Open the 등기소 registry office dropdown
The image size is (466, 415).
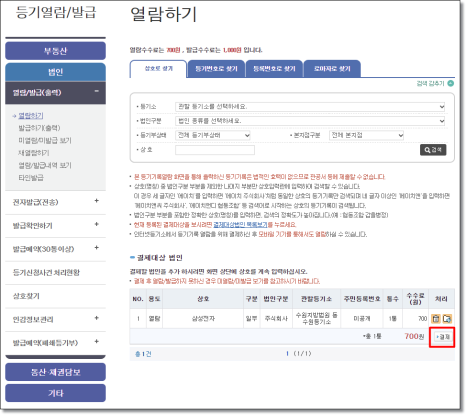point(310,107)
